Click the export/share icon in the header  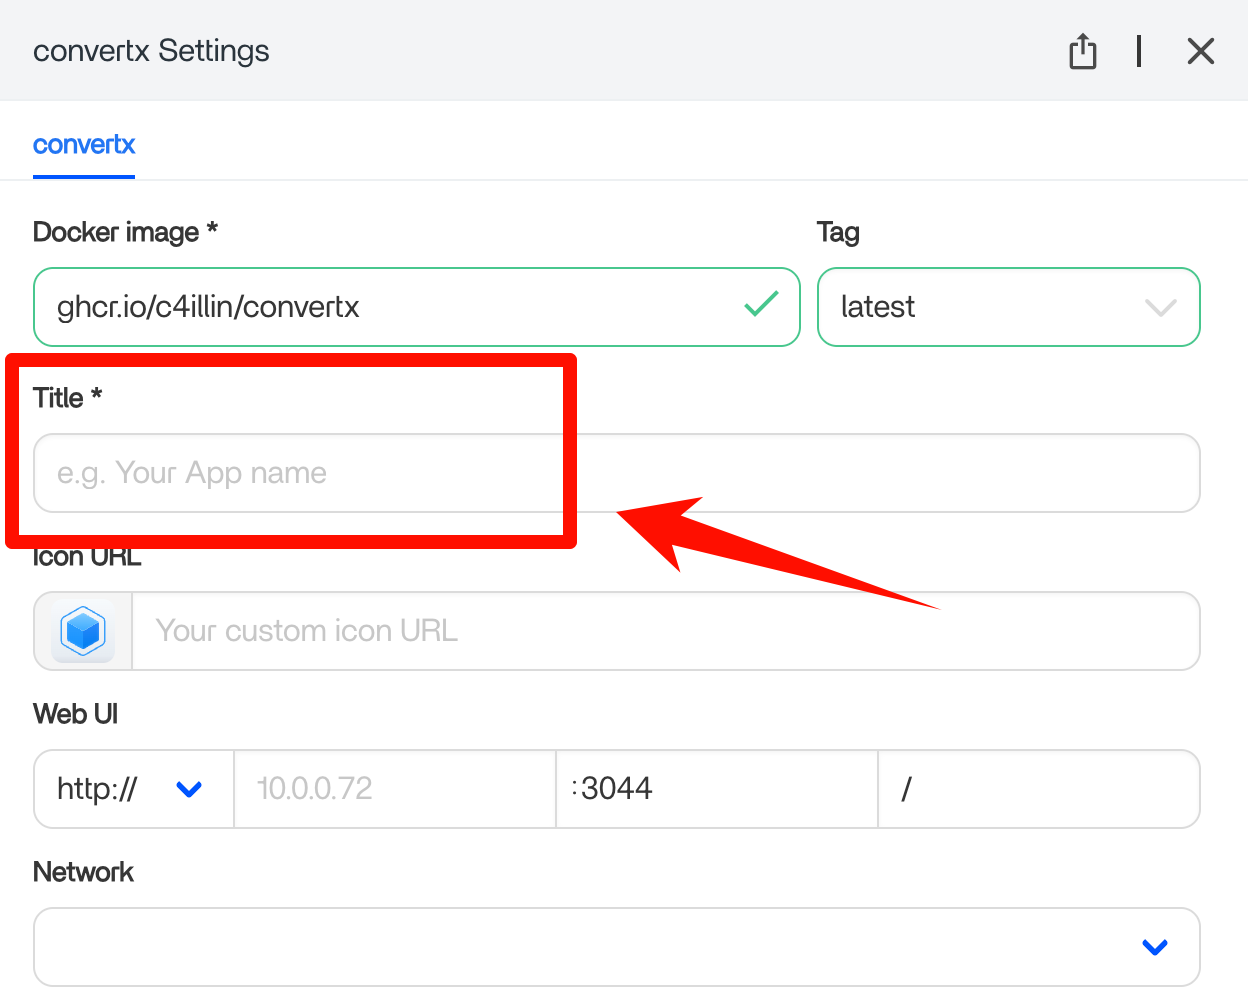pos(1082,51)
